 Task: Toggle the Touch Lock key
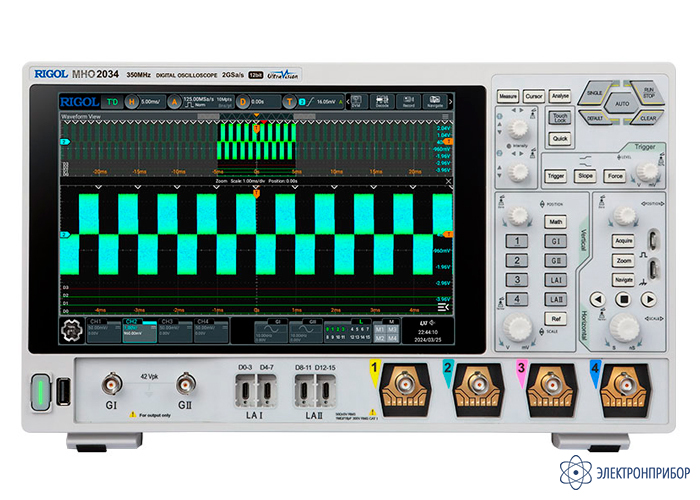(x=560, y=117)
